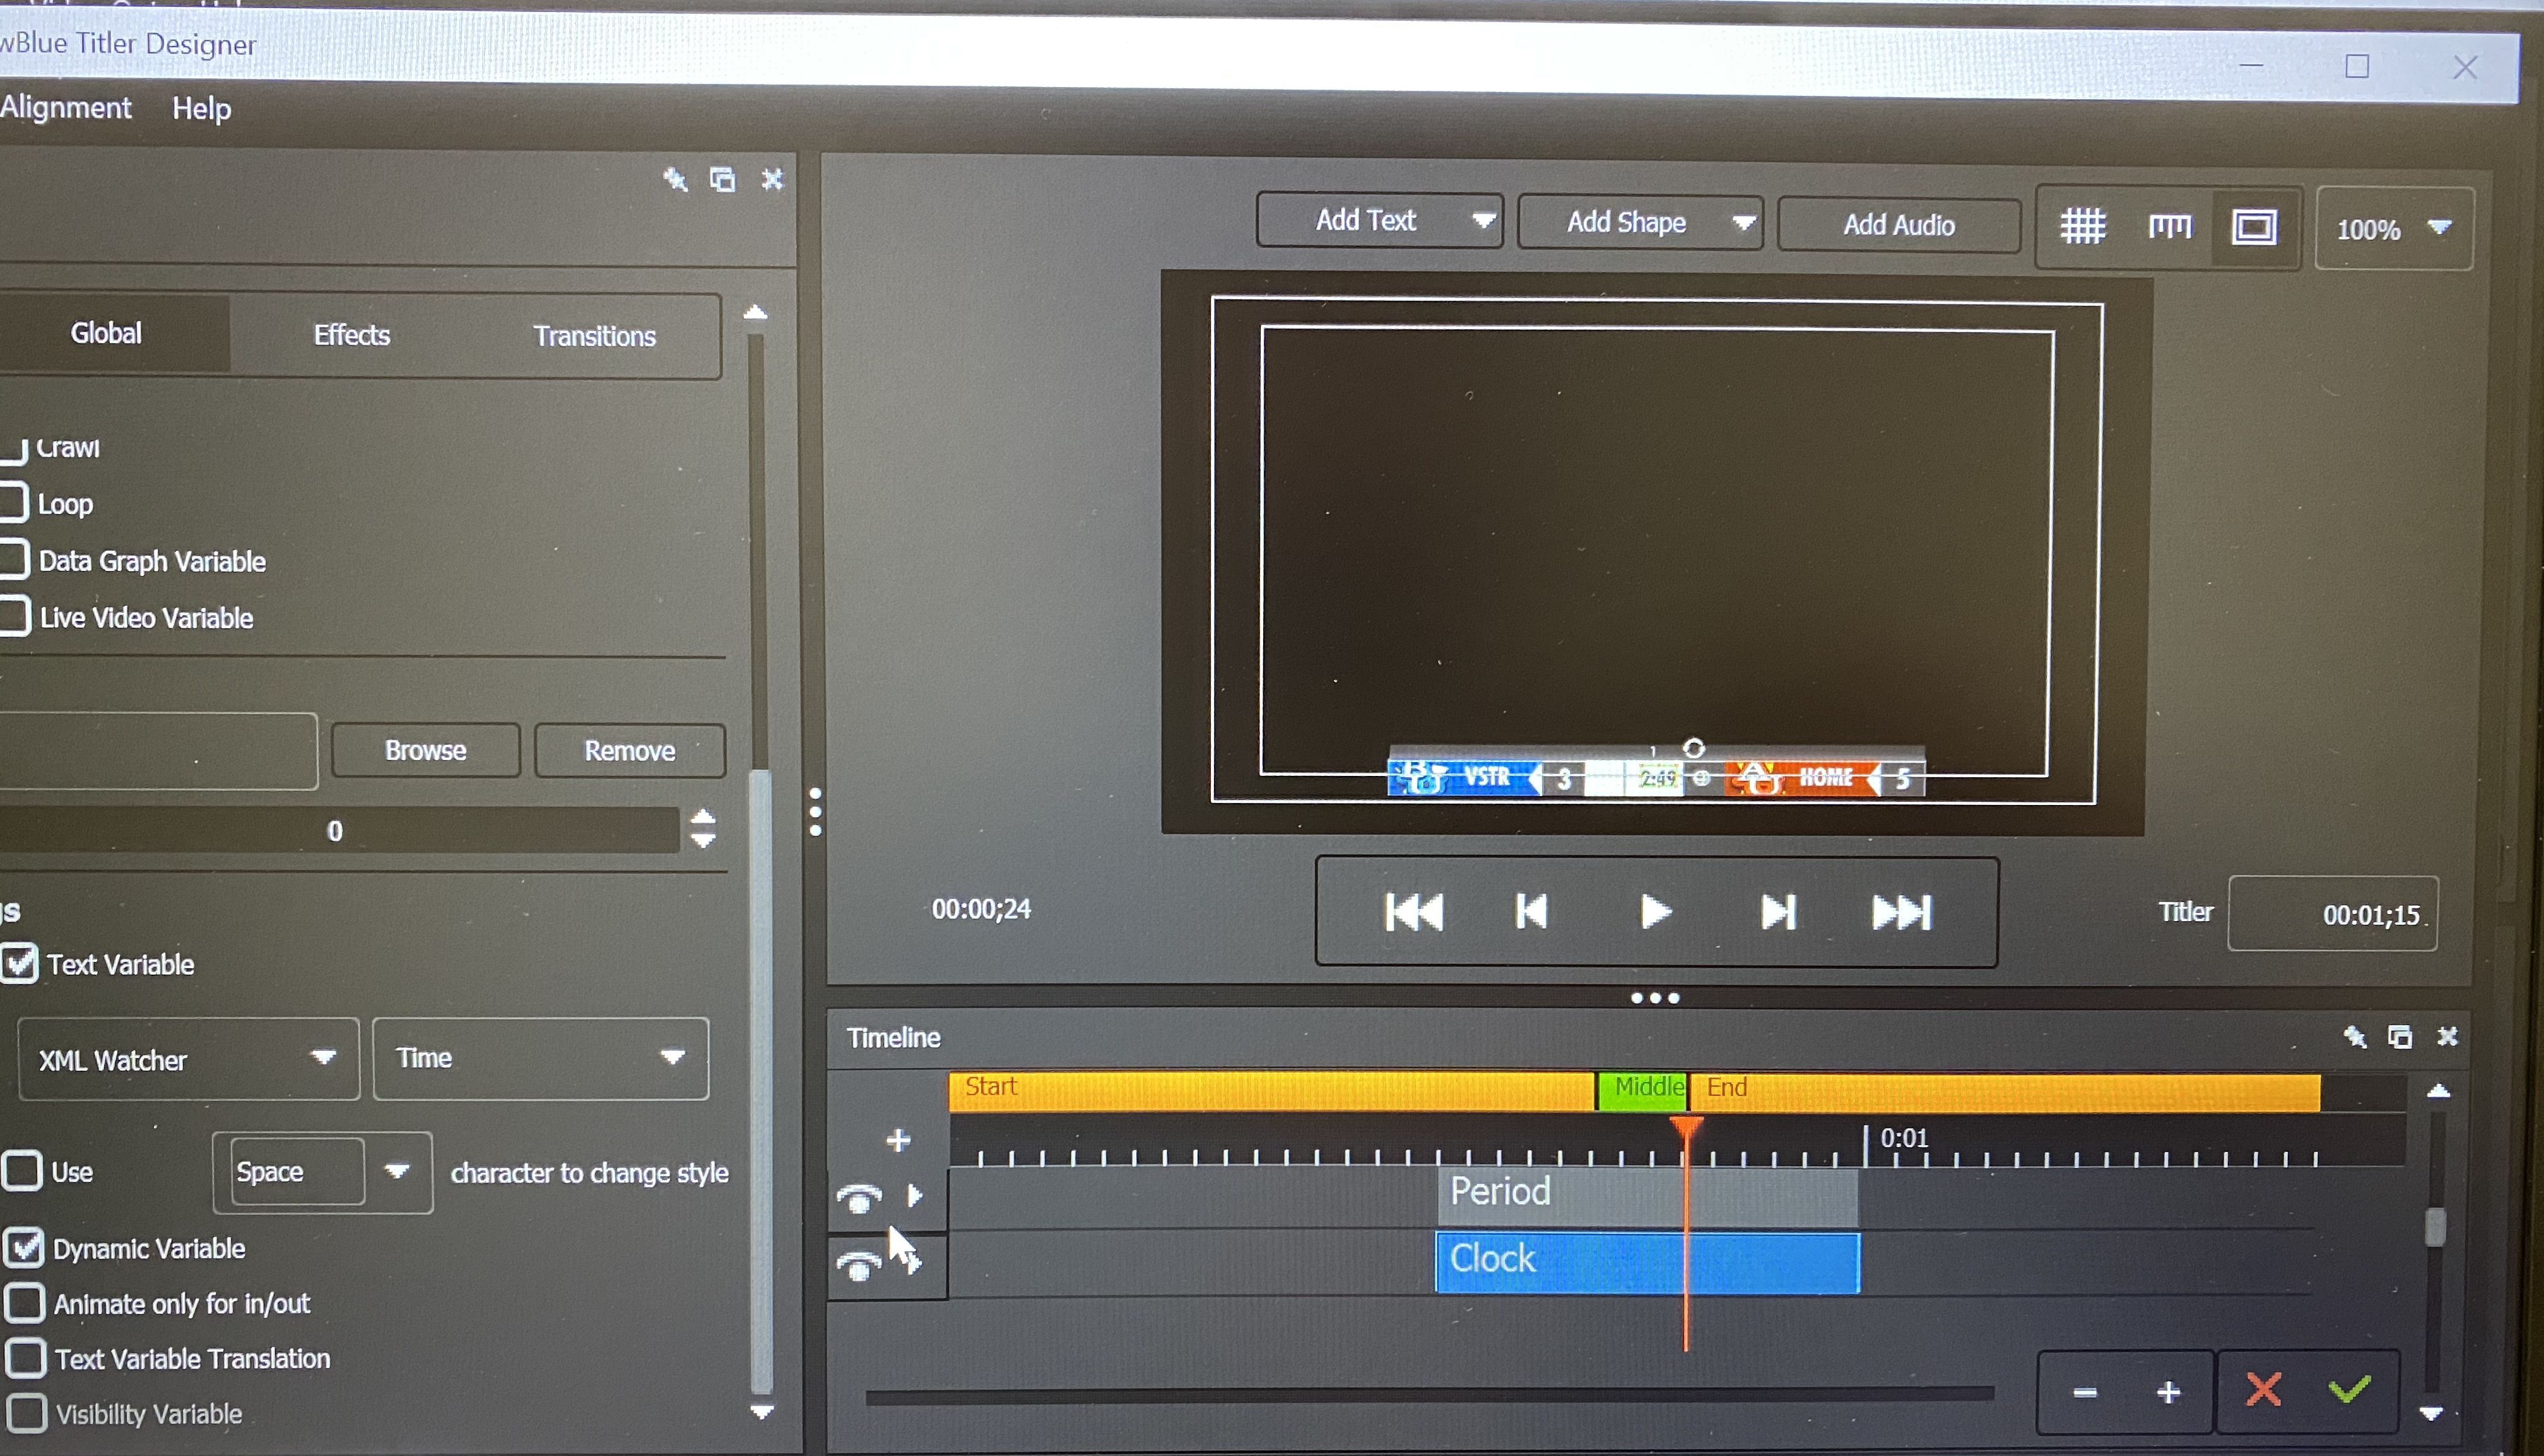
Task: Open the Help menu
Action: pyautogui.click(x=201, y=108)
